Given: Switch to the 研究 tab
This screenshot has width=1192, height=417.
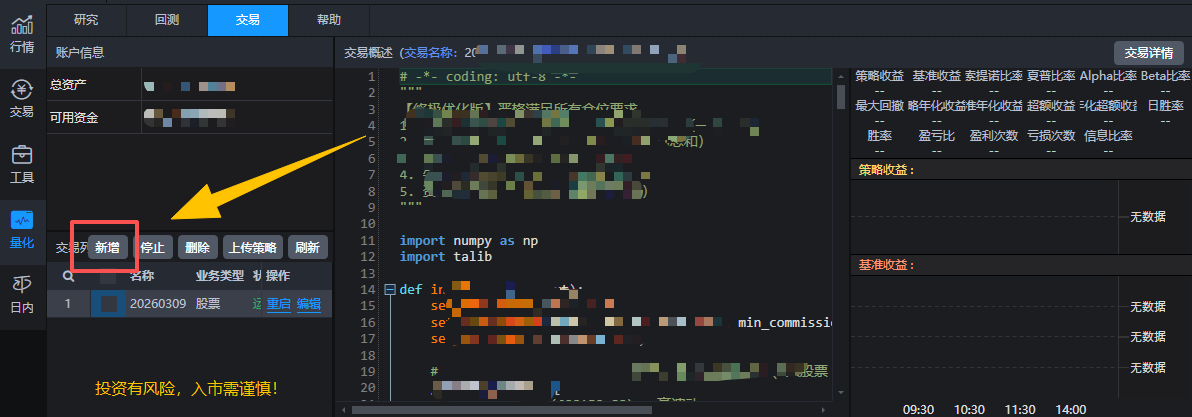Looking at the screenshot, I should click(87, 19).
